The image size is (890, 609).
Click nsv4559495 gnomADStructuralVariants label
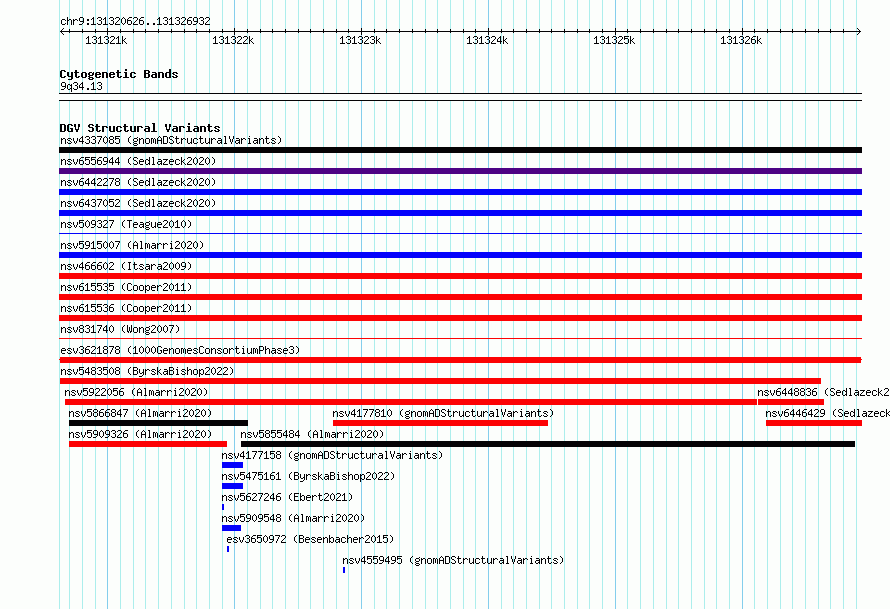click(453, 560)
